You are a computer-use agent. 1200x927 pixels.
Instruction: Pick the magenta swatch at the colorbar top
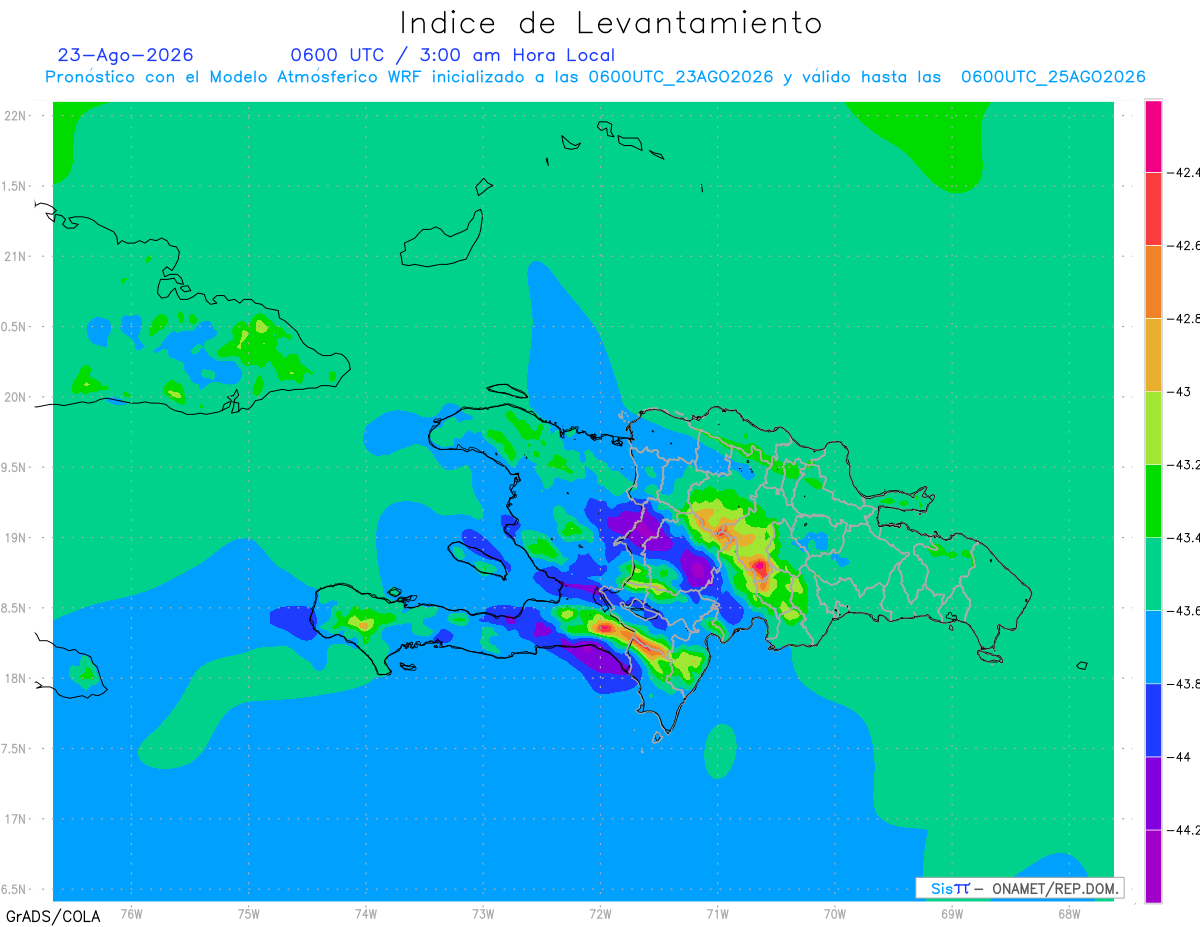(1153, 136)
